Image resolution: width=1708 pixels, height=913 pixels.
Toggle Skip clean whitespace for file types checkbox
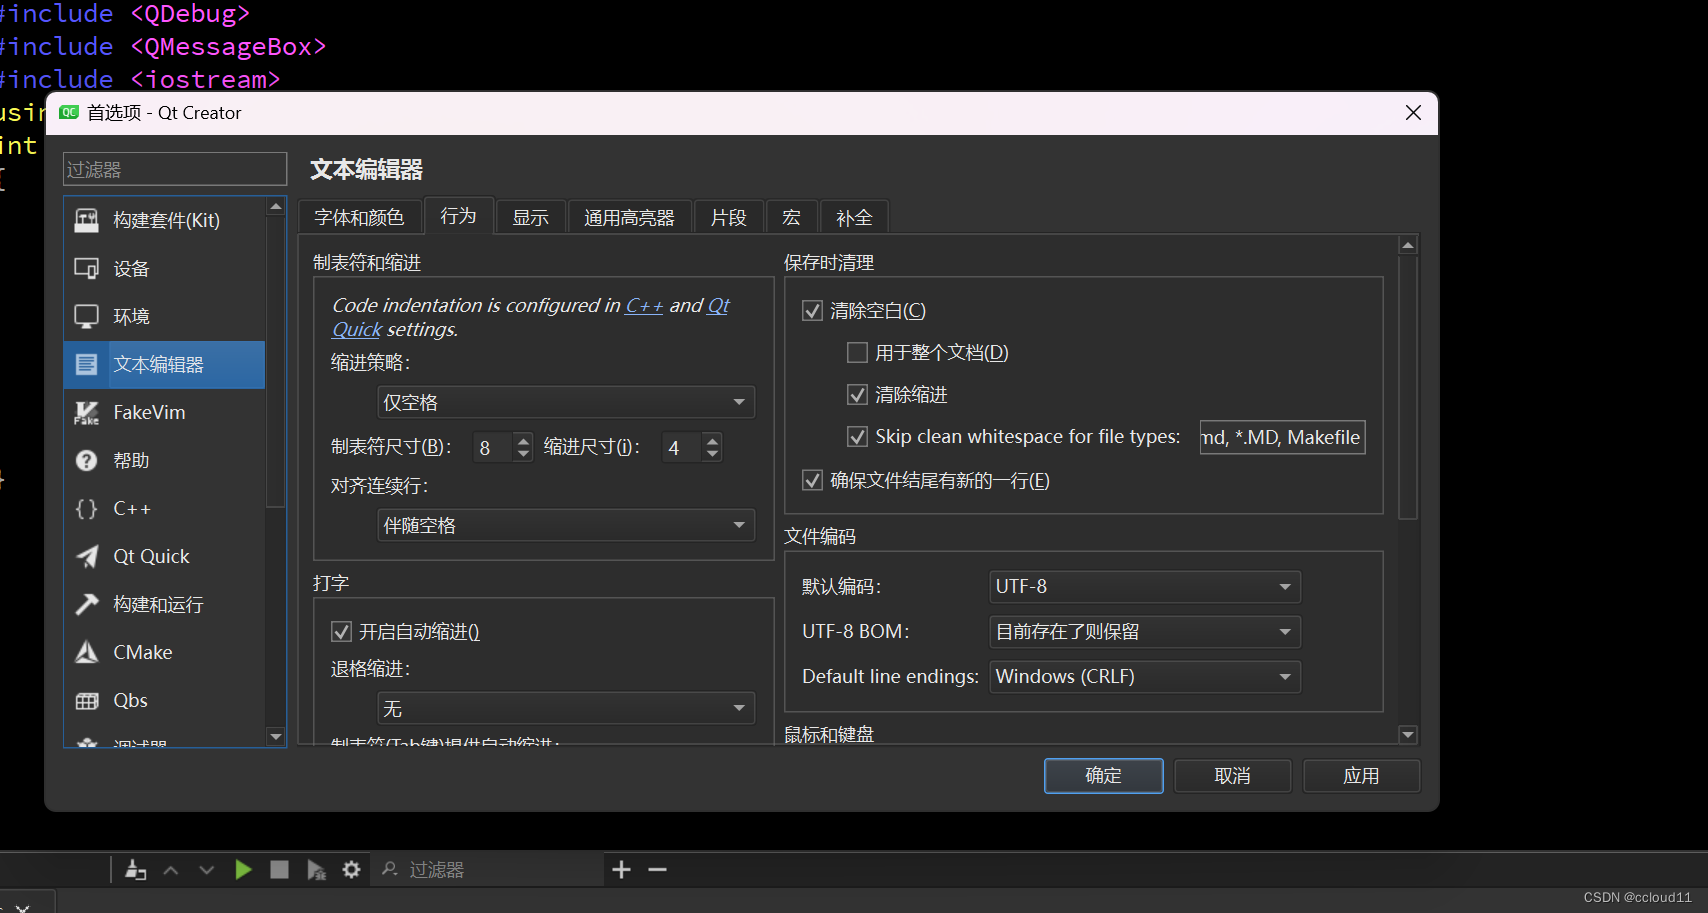[x=857, y=437]
